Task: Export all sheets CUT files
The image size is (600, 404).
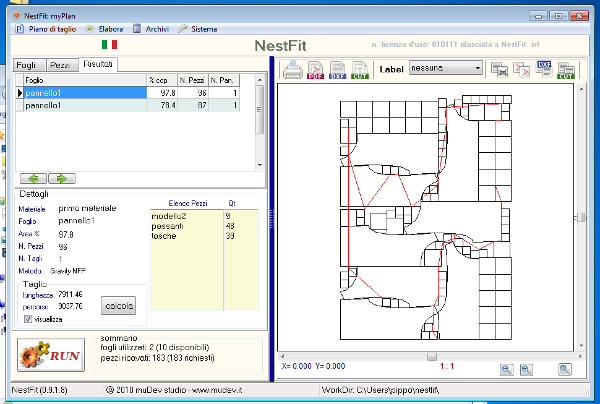Action: 566,70
